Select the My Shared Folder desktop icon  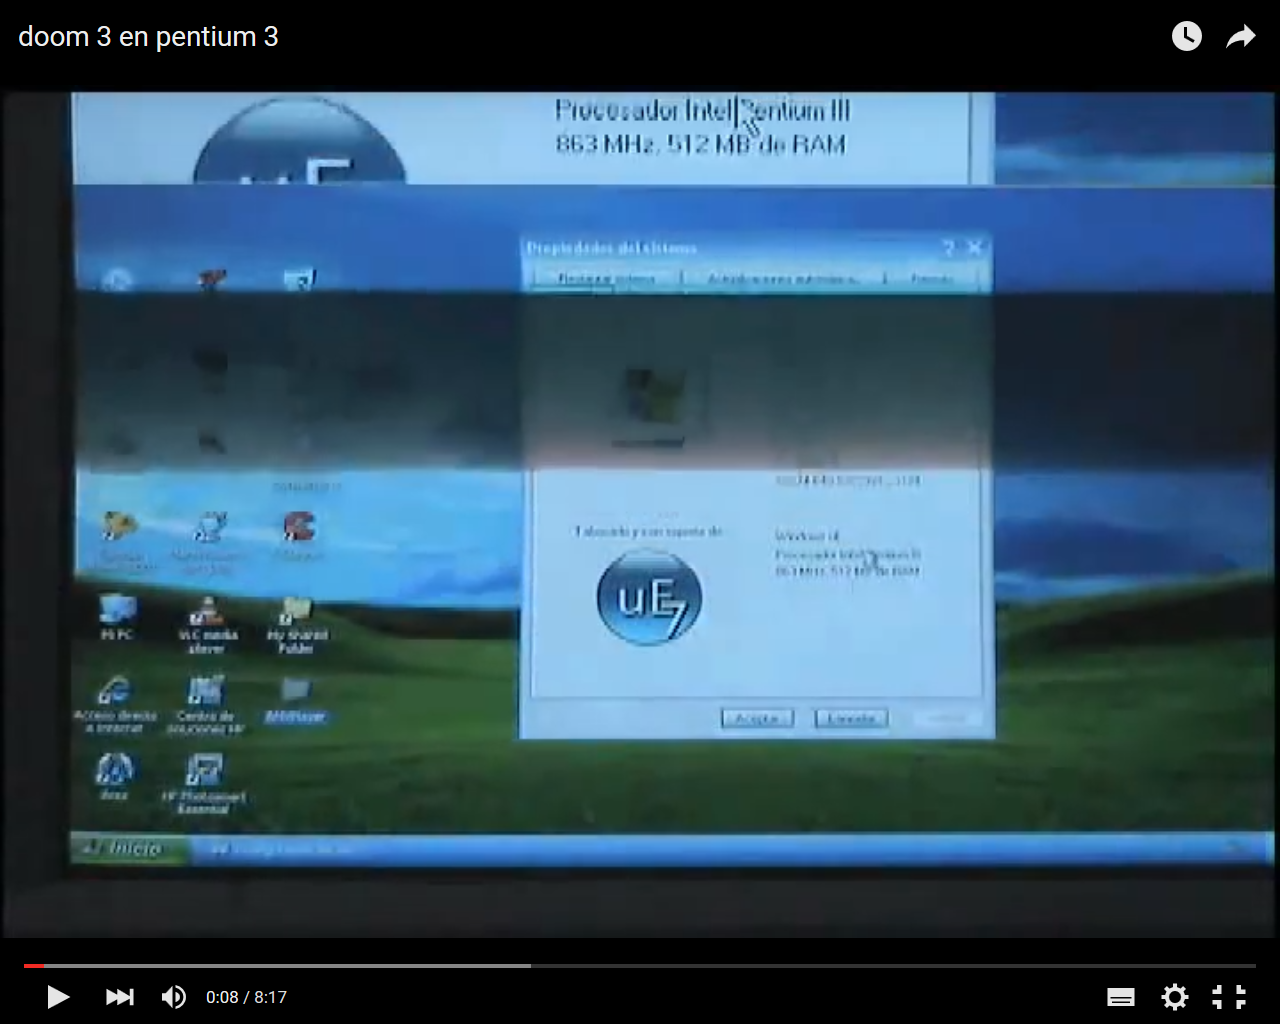tap(296, 624)
